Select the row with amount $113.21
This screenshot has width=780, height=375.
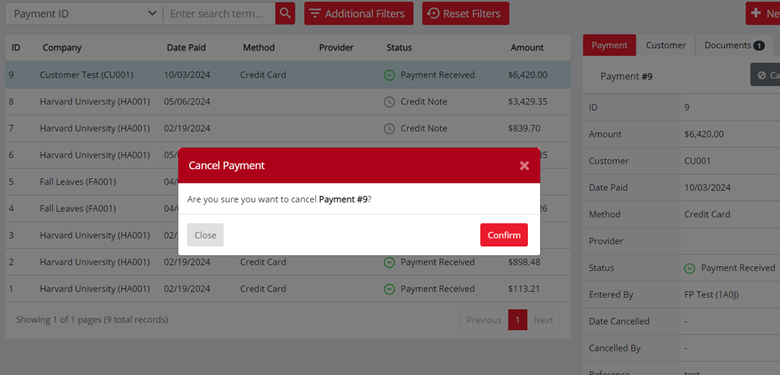tap(288, 288)
